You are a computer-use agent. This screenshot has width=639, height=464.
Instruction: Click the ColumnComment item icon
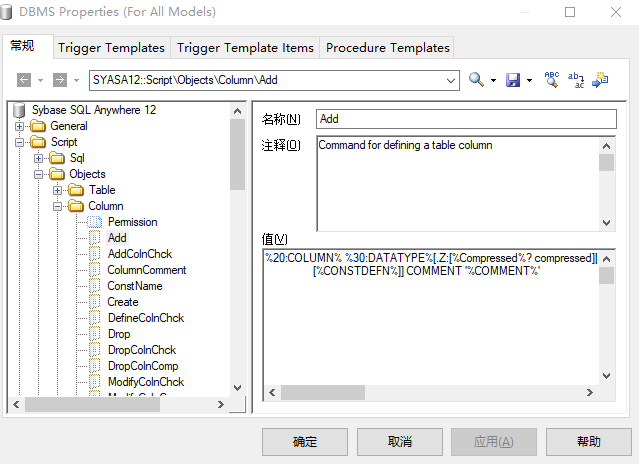coord(95,270)
